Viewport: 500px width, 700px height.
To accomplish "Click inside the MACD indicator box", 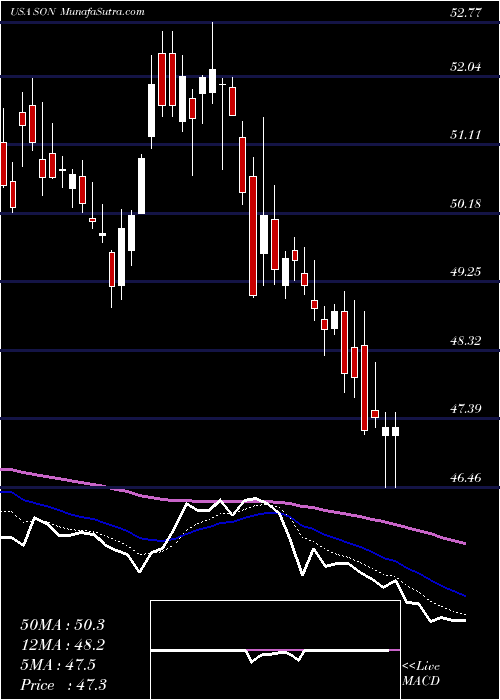I will click(x=275, y=650).
